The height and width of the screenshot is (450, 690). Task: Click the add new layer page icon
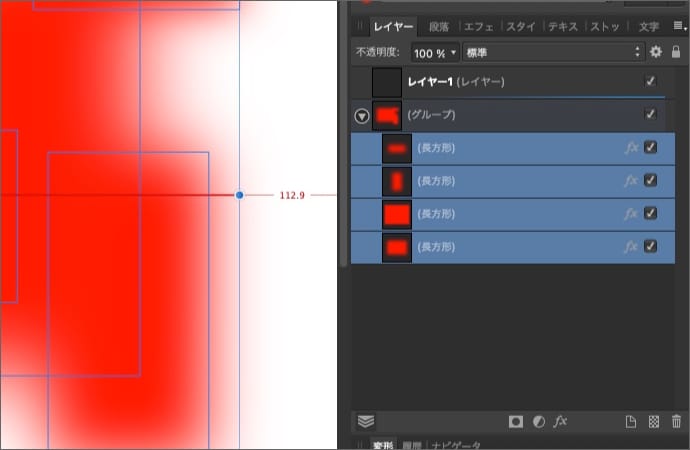coord(631,422)
